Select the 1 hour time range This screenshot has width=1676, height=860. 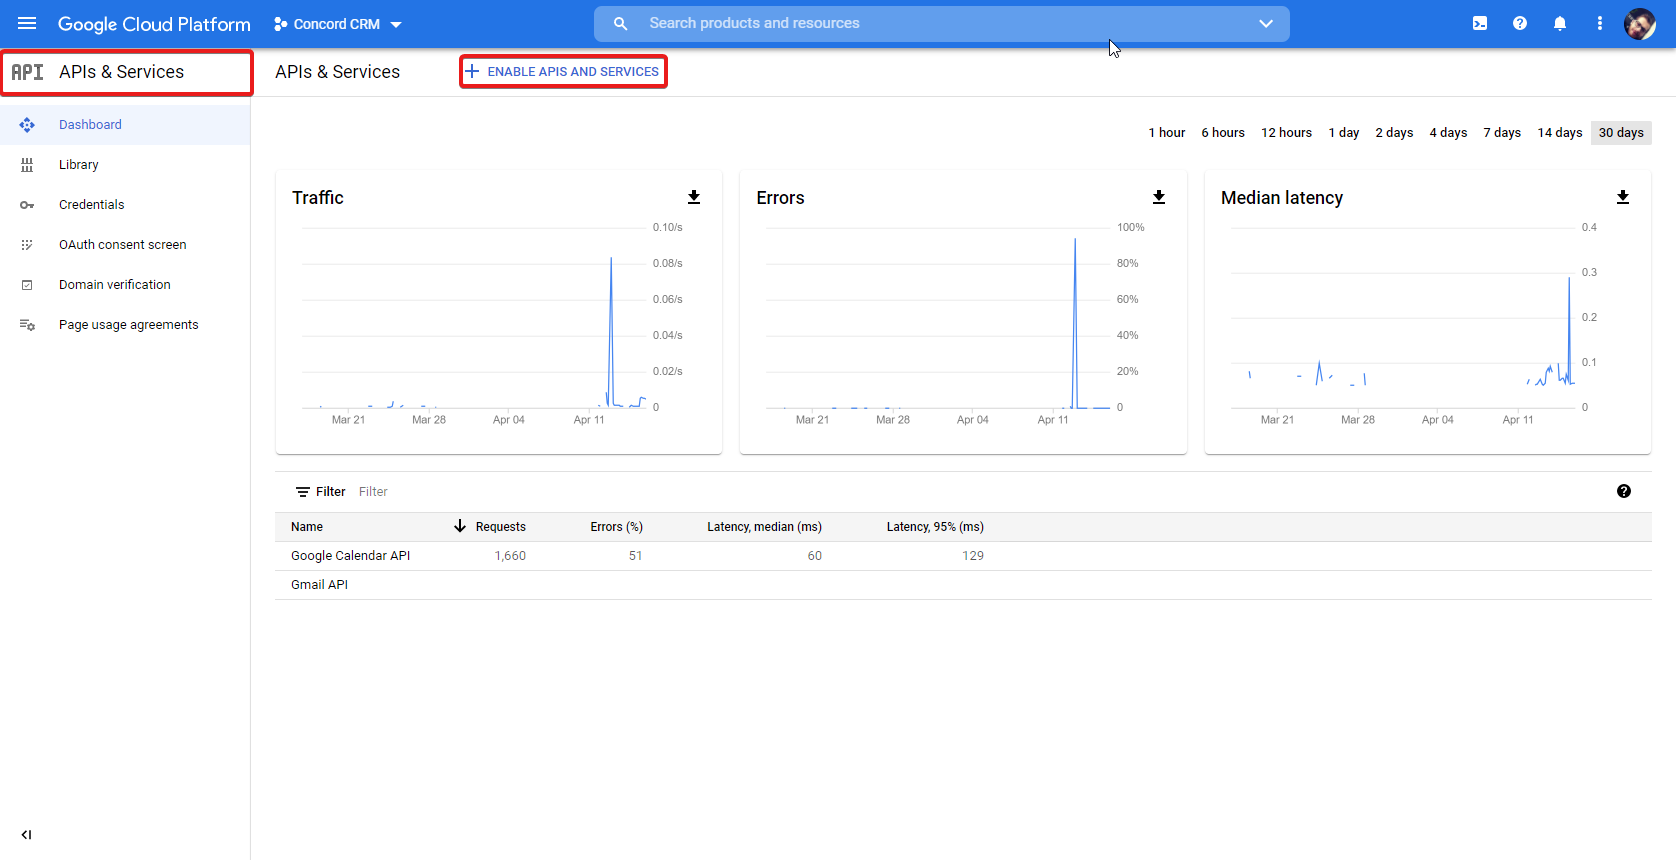point(1166,133)
